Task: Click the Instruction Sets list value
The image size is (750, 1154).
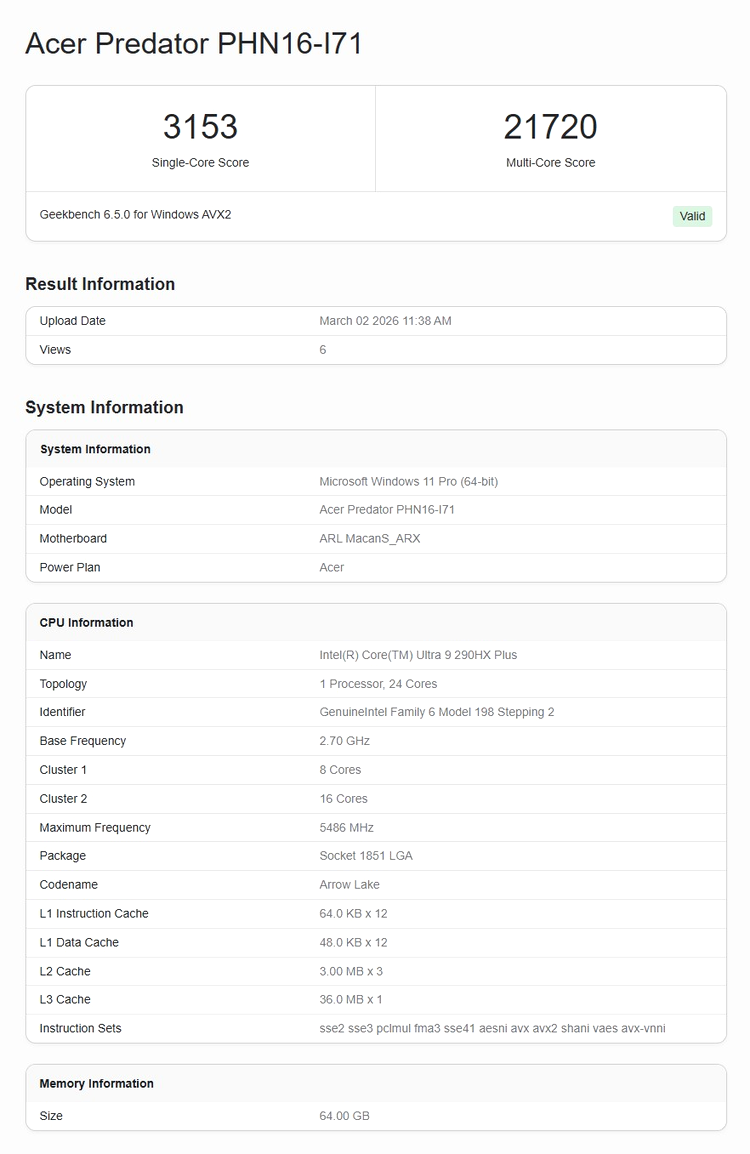Action: coord(492,1029)
